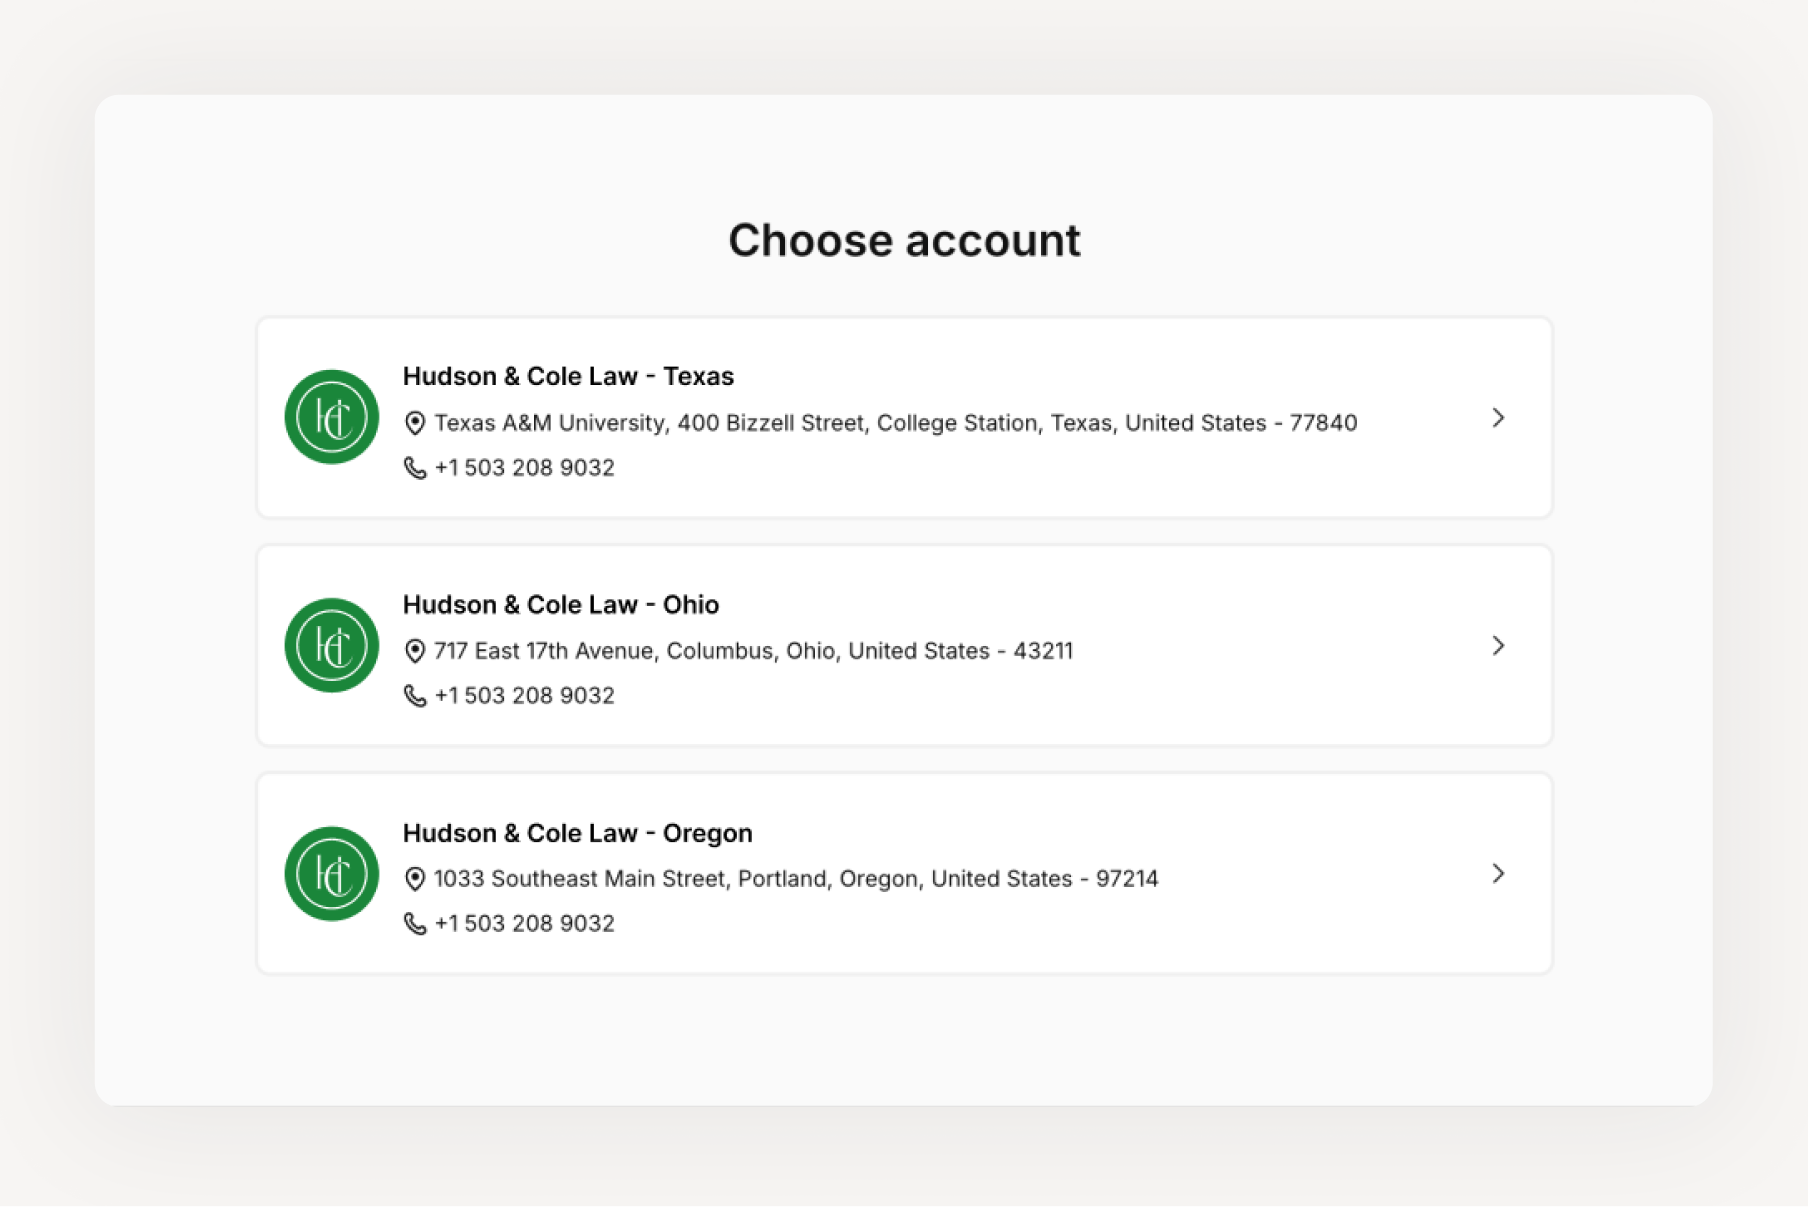The width and height of the screenshot is (1808, 1207).
Task: Click the Texas account green logo
Action: [332, 417]
